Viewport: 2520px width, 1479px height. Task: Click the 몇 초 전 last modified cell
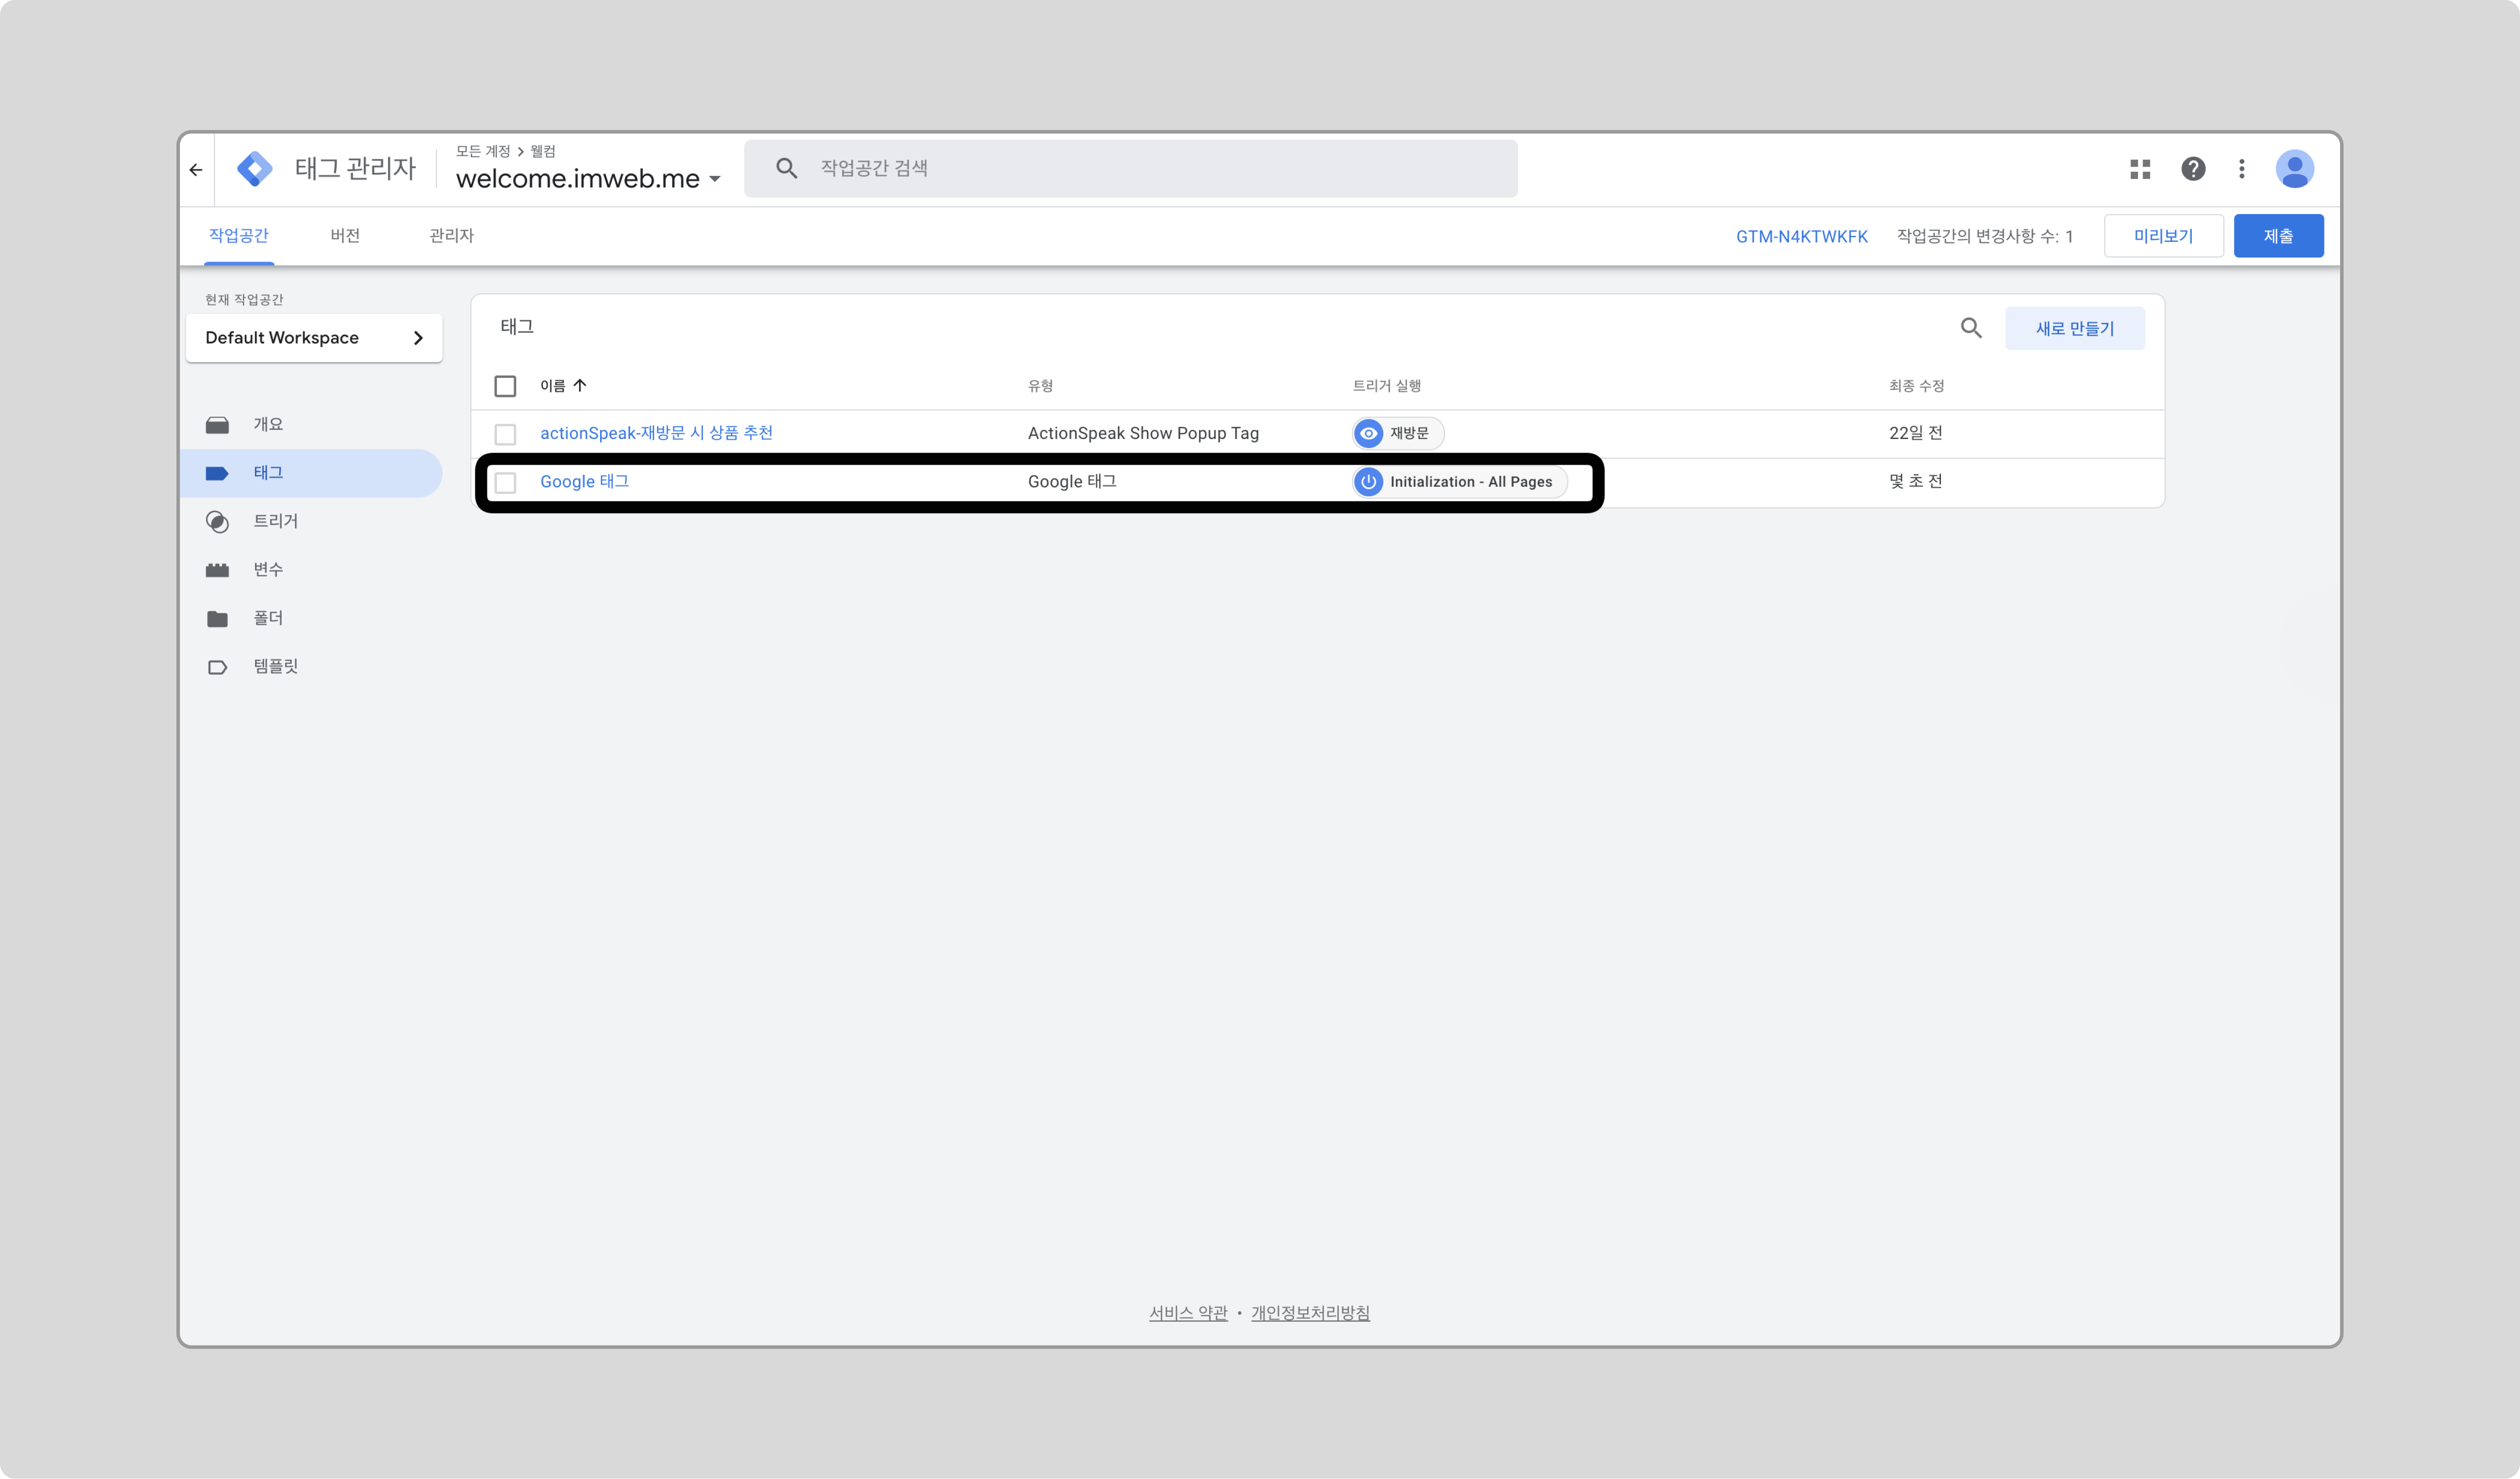click(x=1915, y=482)
